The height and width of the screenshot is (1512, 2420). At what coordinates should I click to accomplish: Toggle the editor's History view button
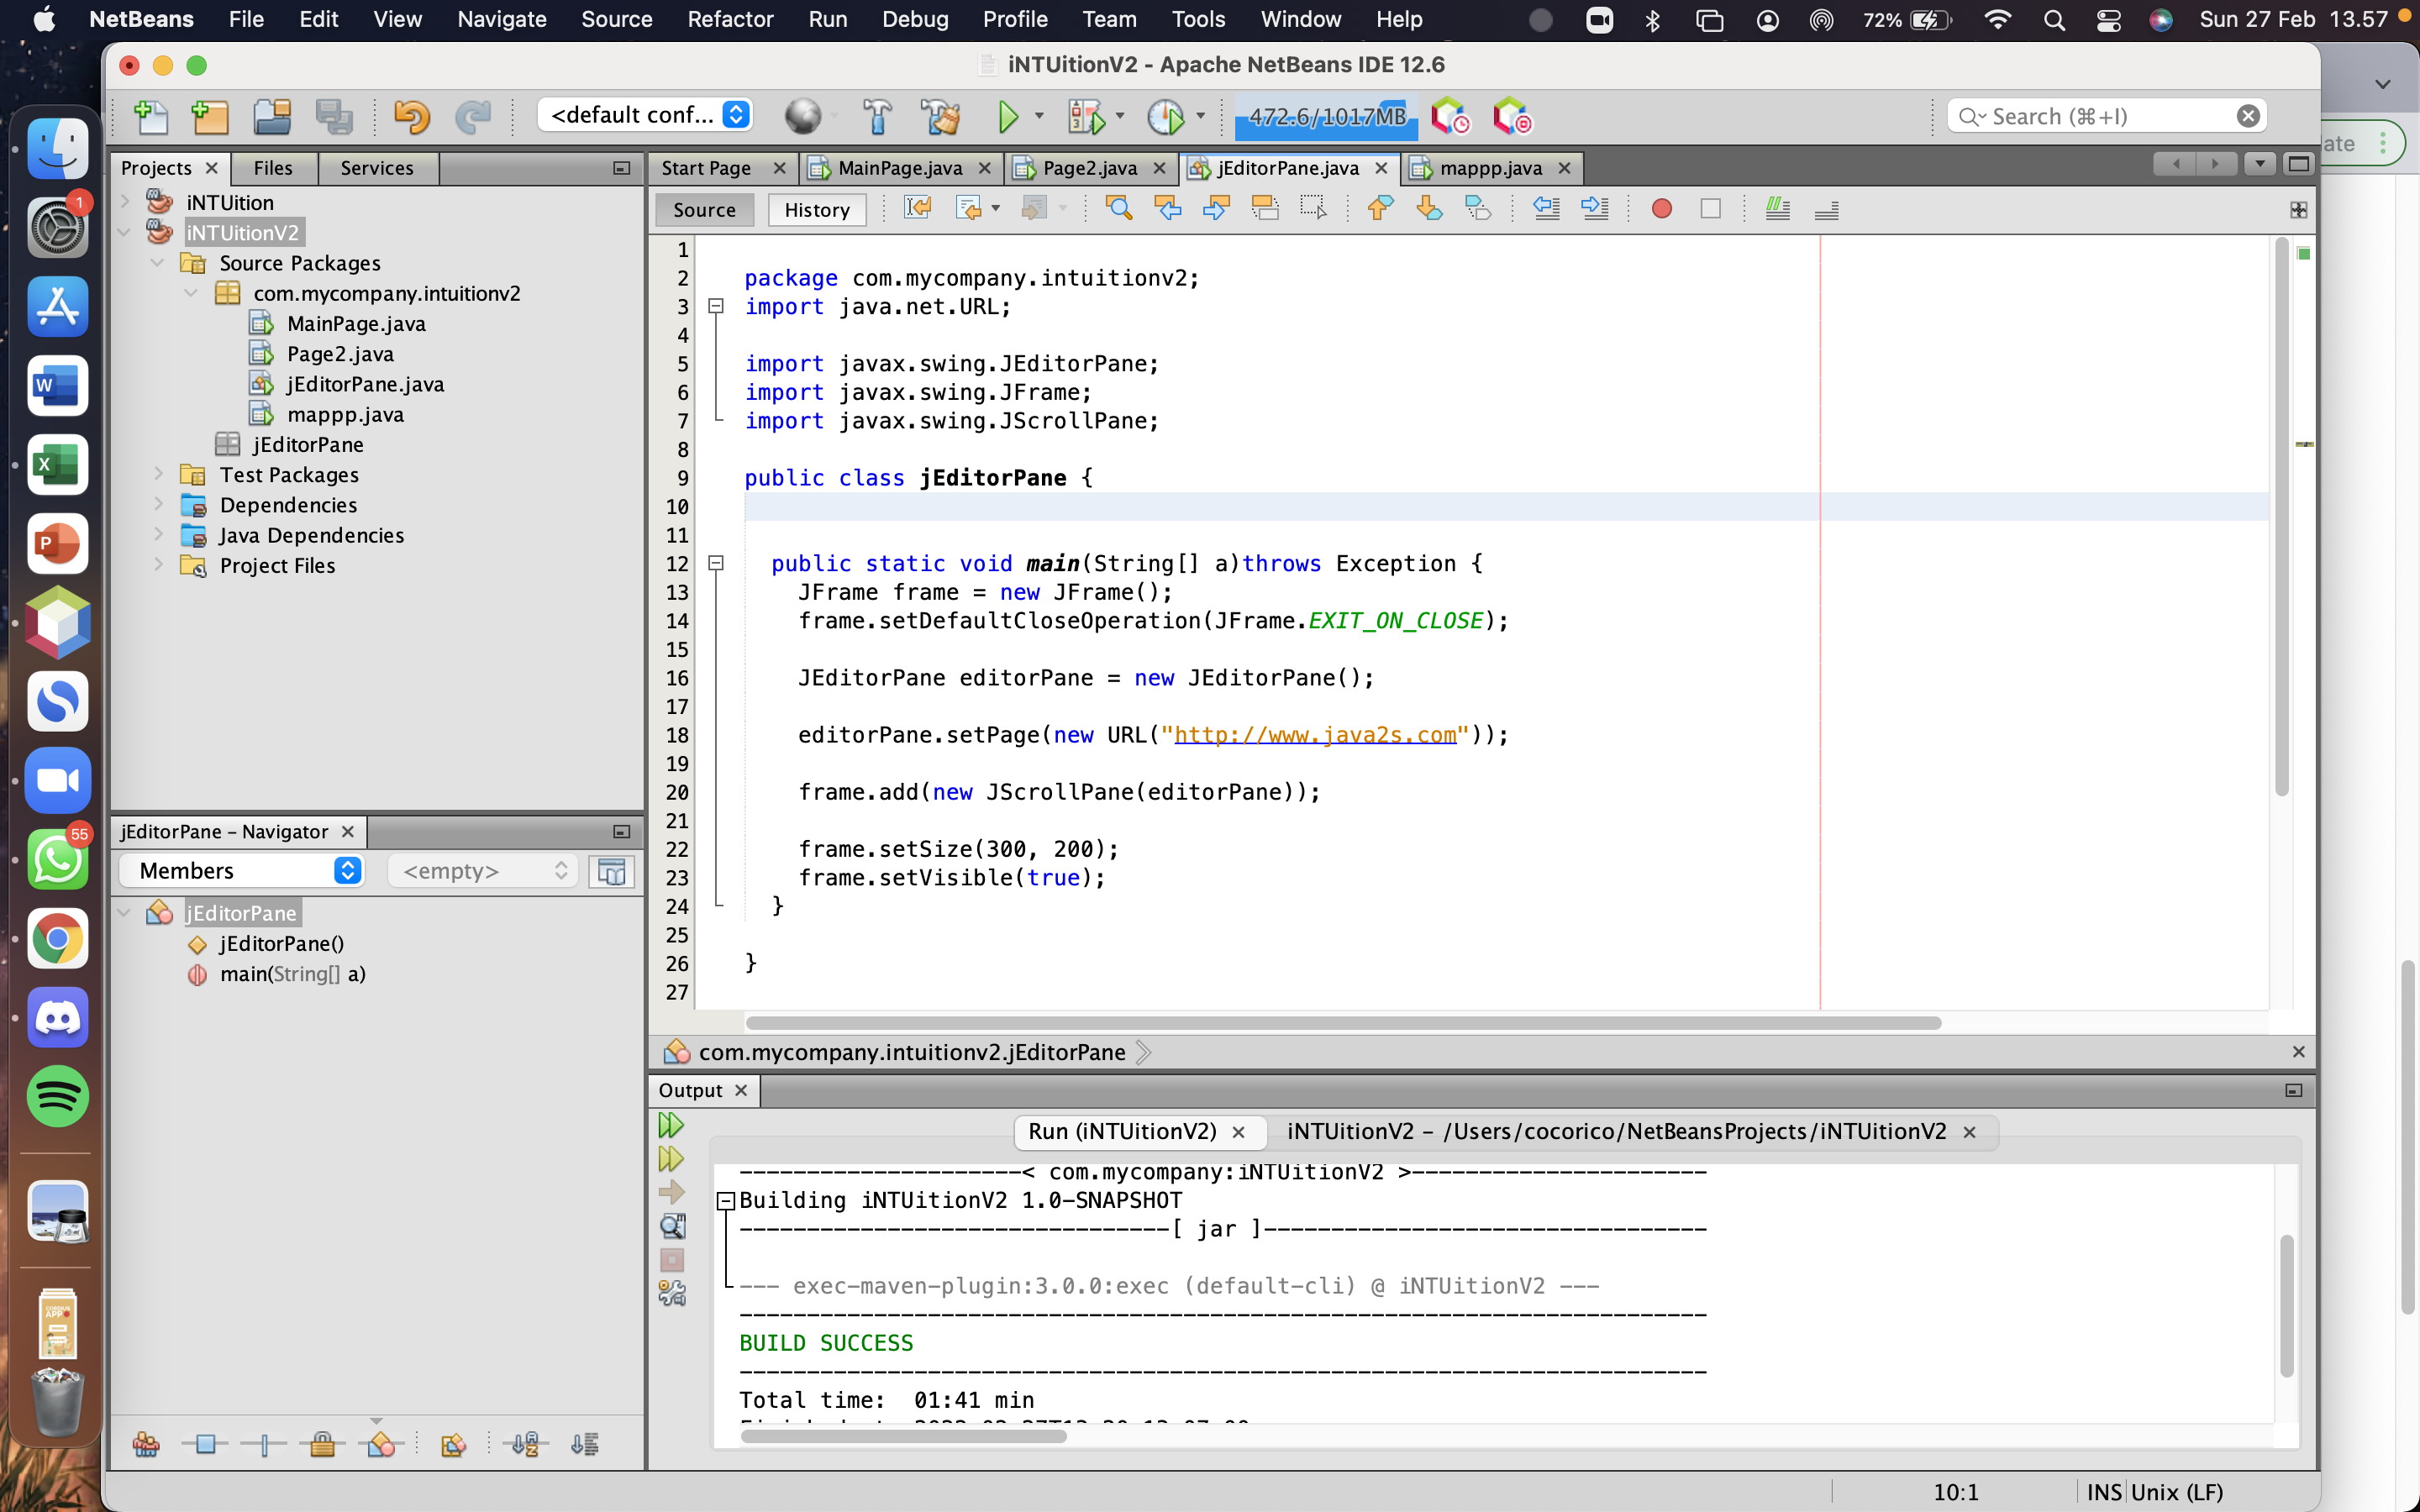pyautogui.click(x=816, y=210)
